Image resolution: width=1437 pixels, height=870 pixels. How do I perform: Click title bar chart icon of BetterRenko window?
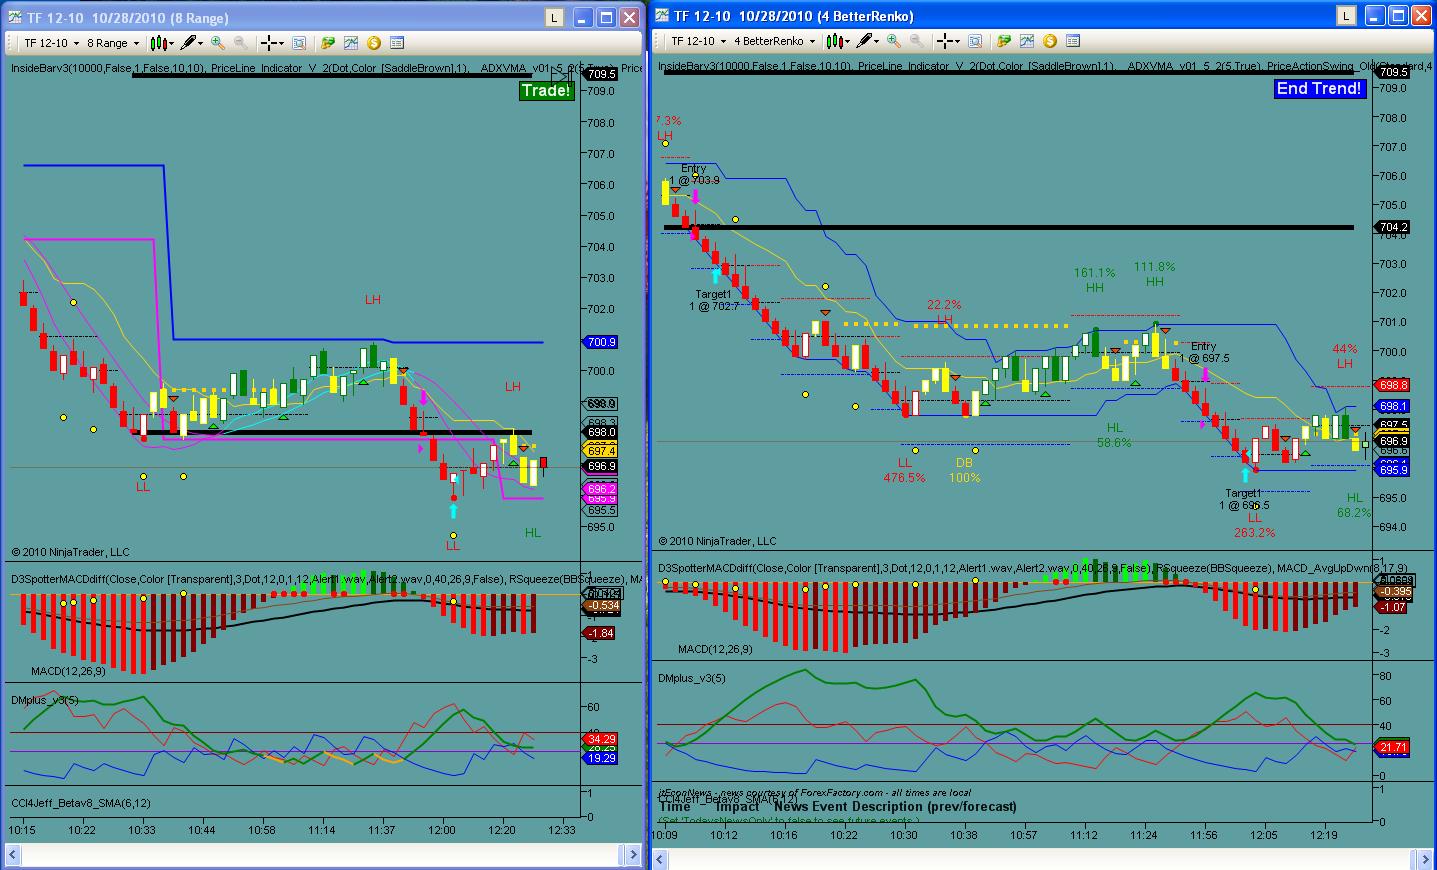point(662,16)
